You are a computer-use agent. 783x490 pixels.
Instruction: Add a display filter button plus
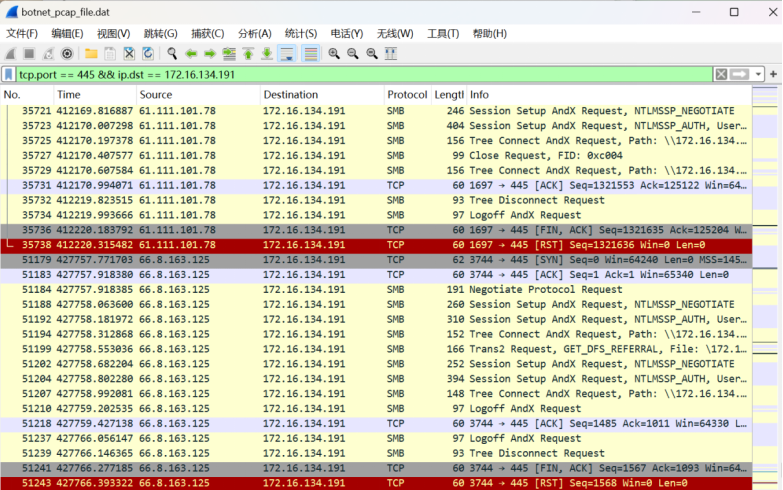click(x=774, y=74)
